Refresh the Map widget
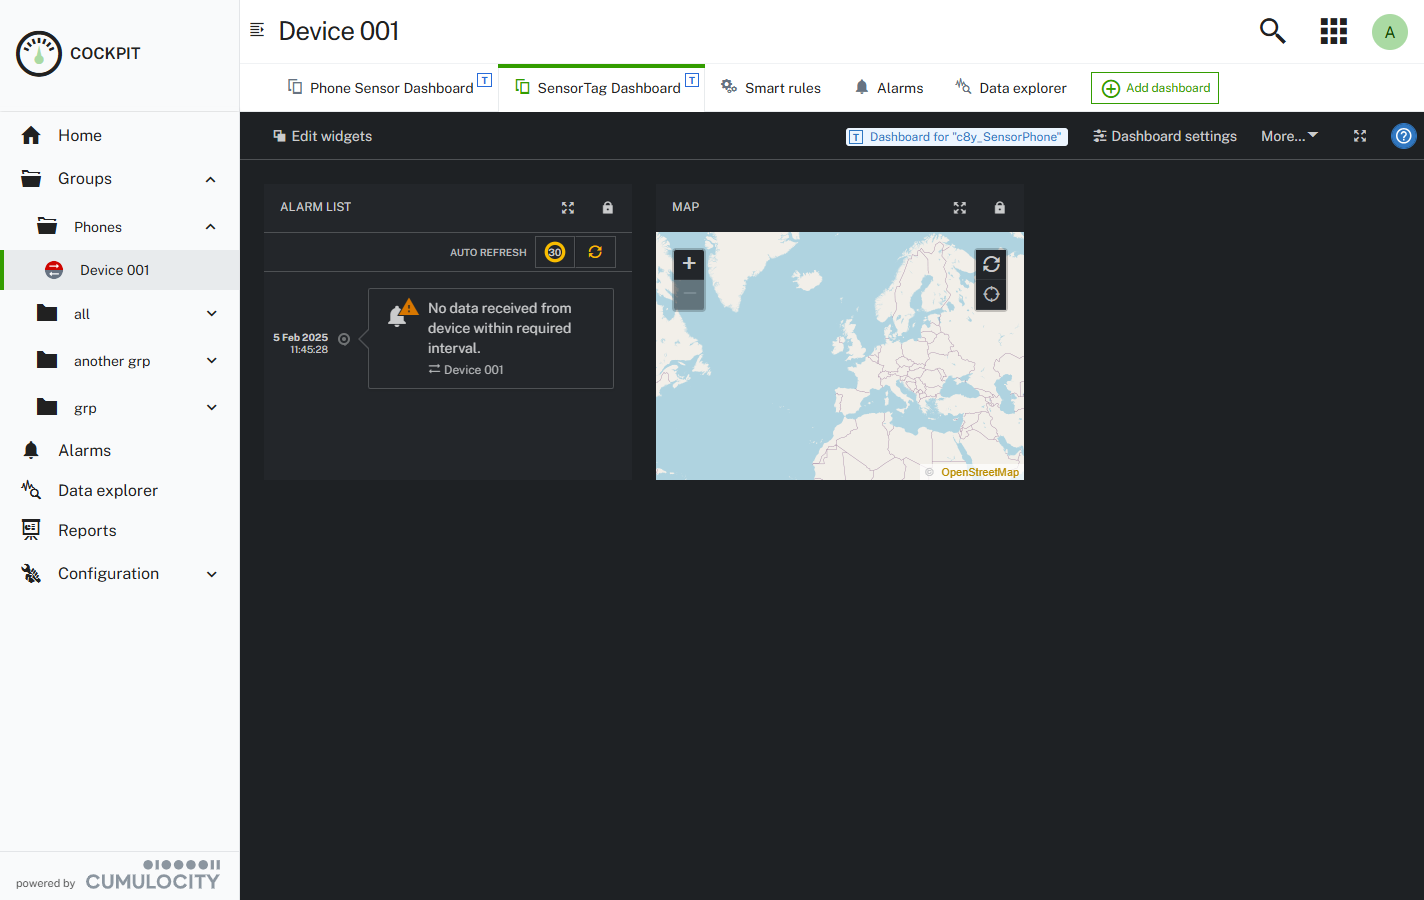 [x=991, y=263]
